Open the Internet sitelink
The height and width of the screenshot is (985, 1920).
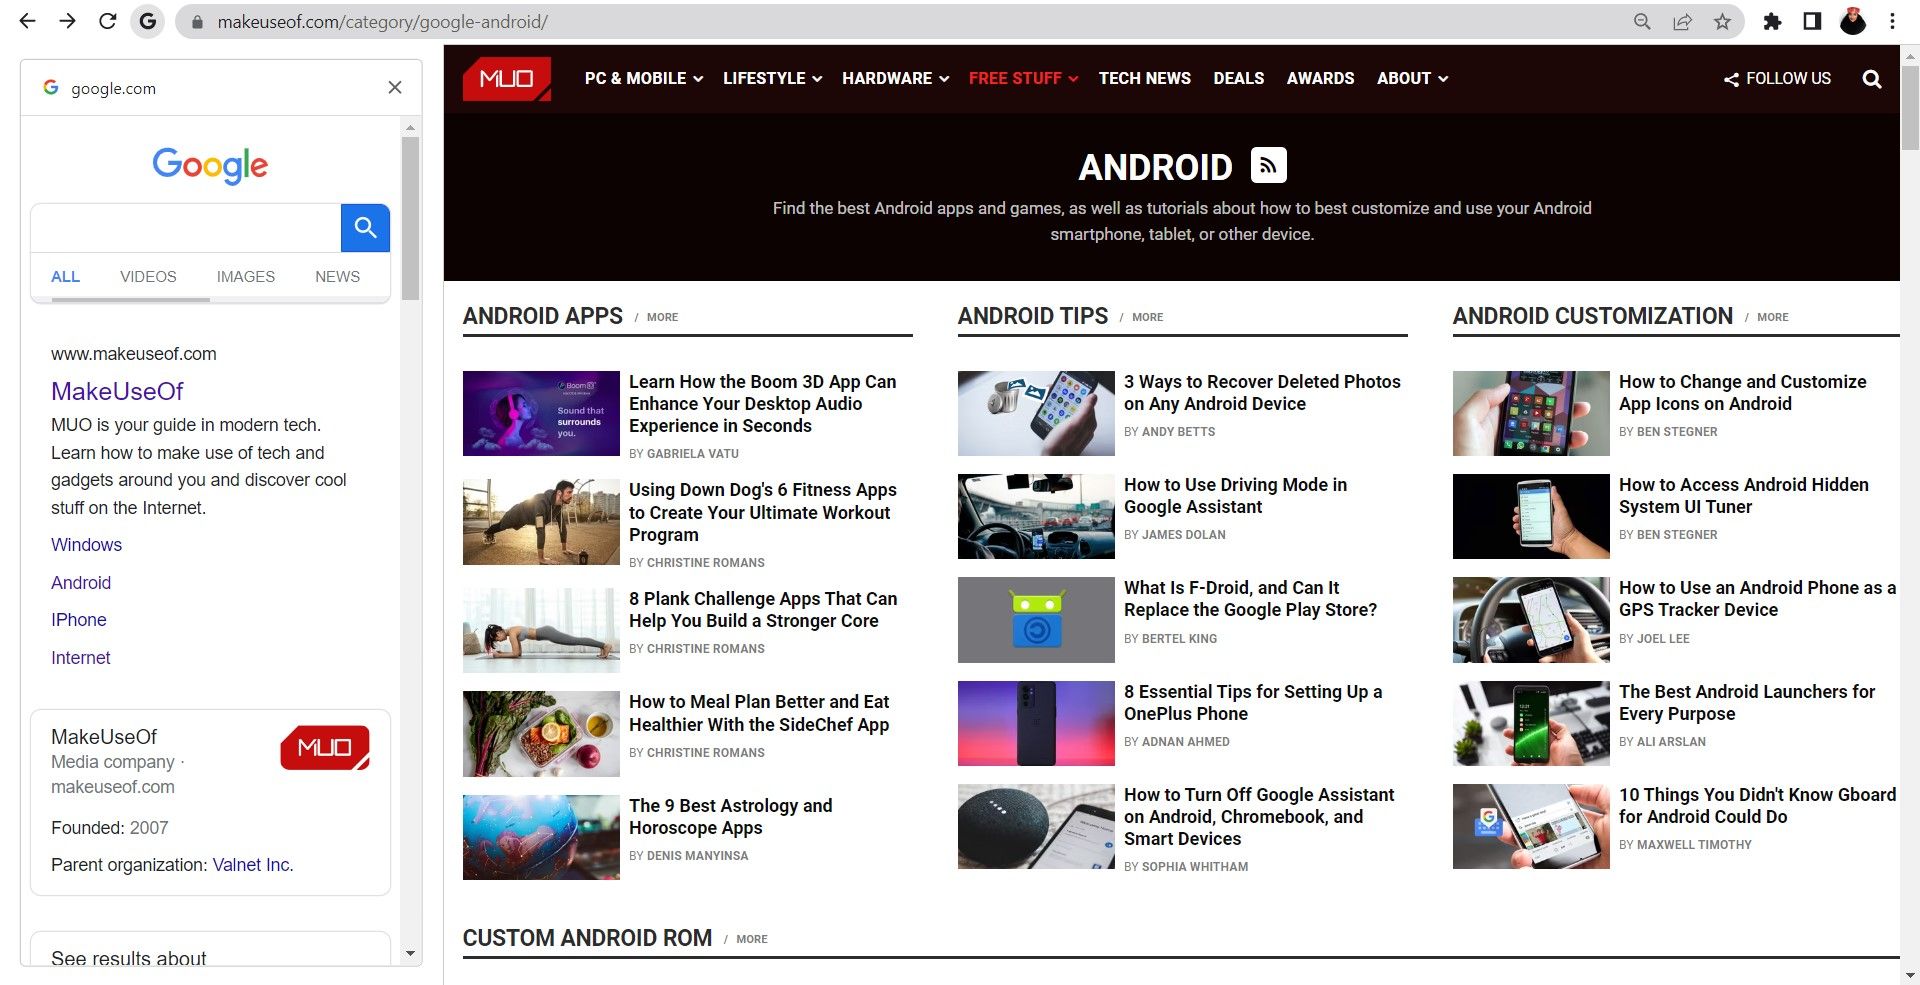click(80, 658)
